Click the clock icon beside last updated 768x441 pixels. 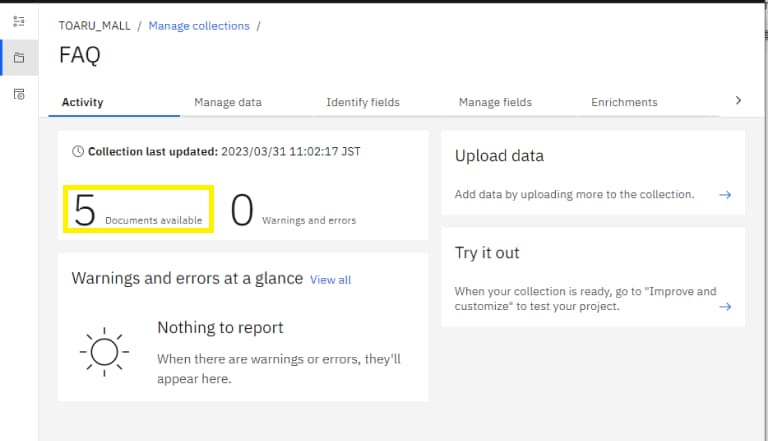tap(78, 152)
